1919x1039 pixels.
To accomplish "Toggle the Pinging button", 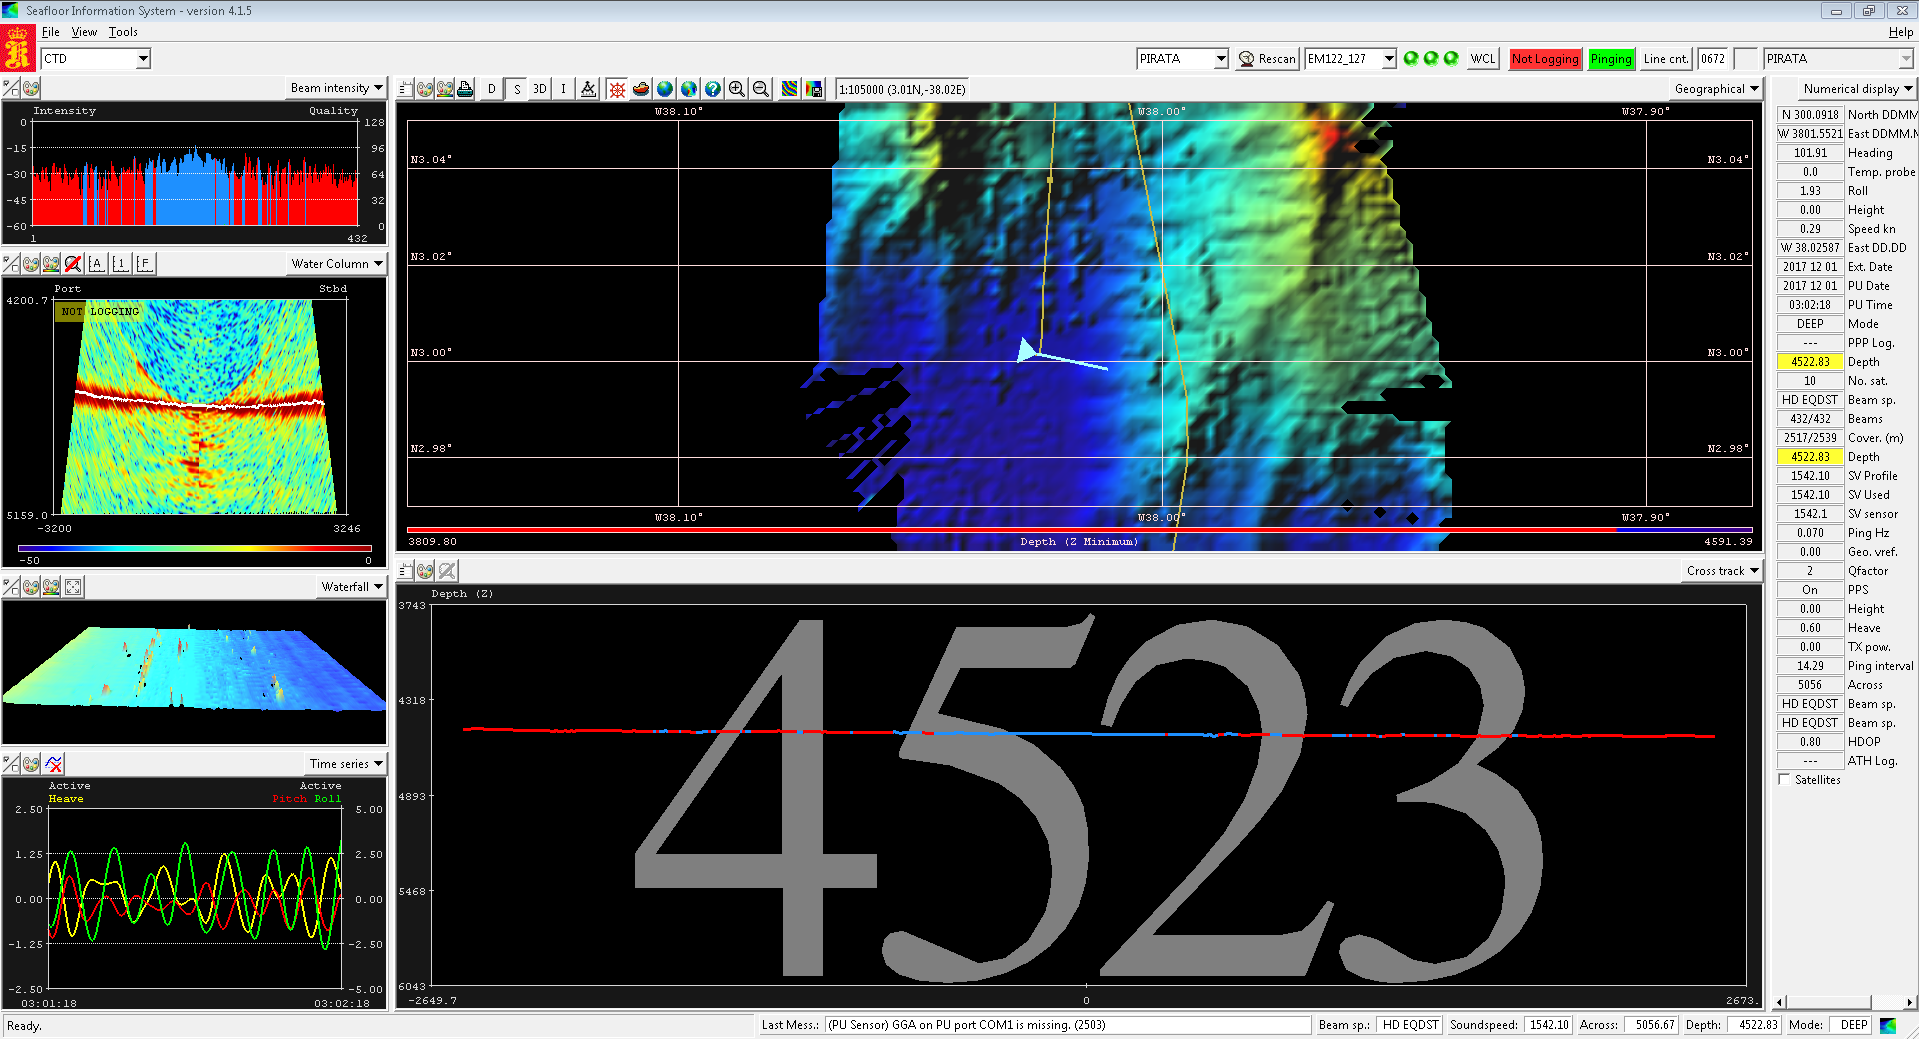I will (x=1611, y=59).
